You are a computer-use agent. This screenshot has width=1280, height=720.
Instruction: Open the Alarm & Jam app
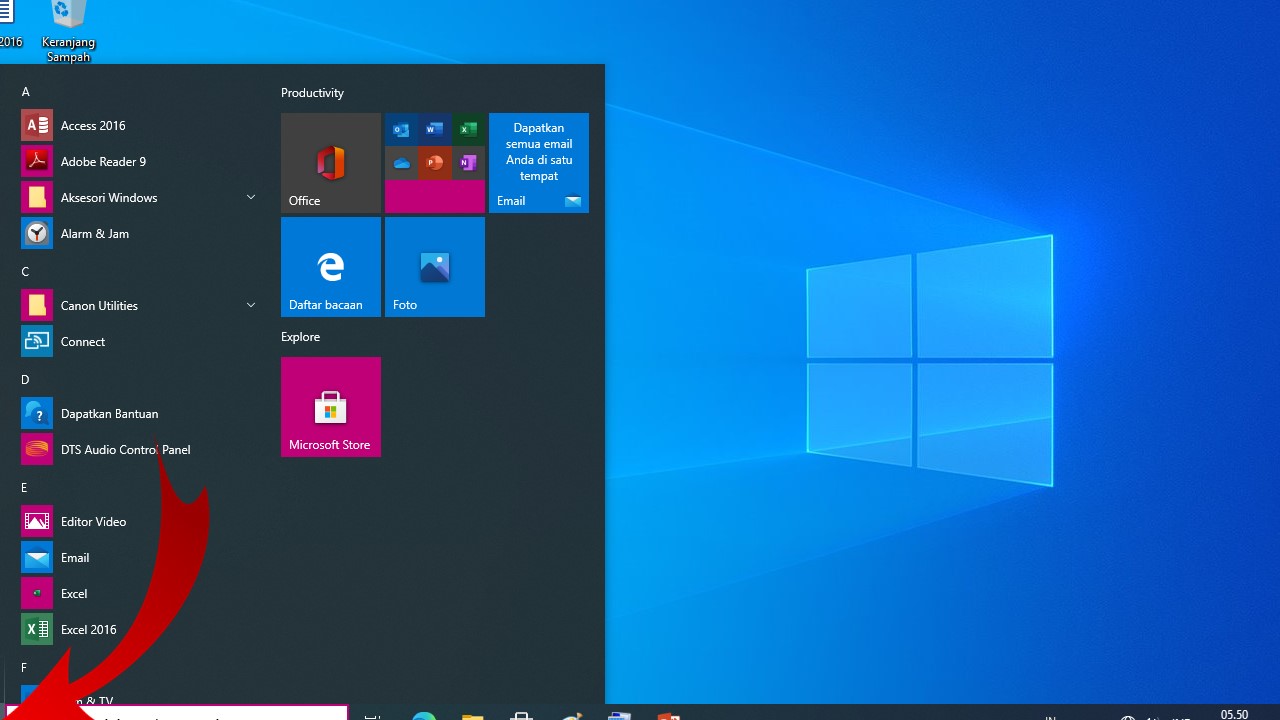[138, 233]
